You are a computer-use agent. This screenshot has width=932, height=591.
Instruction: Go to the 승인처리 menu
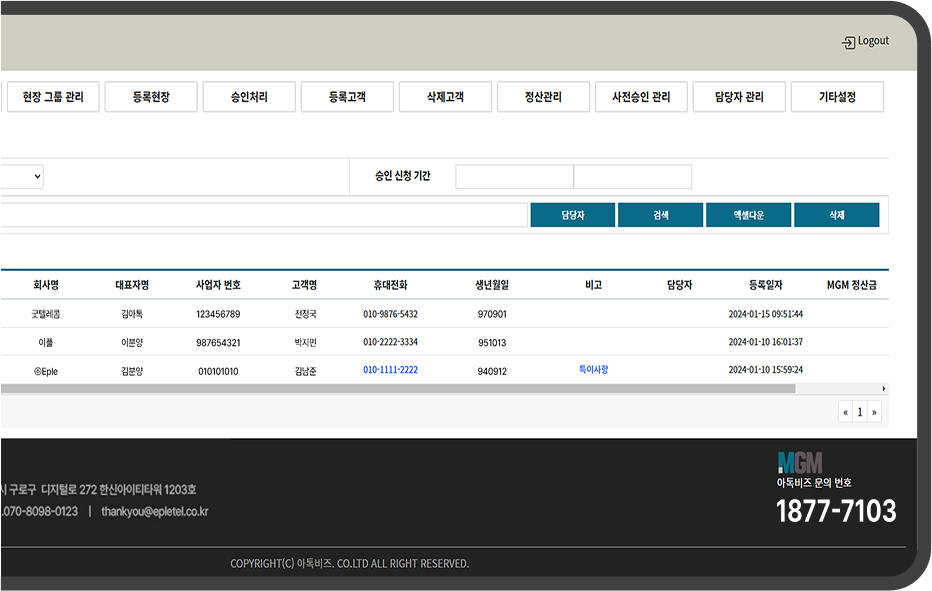coord(249,97)
